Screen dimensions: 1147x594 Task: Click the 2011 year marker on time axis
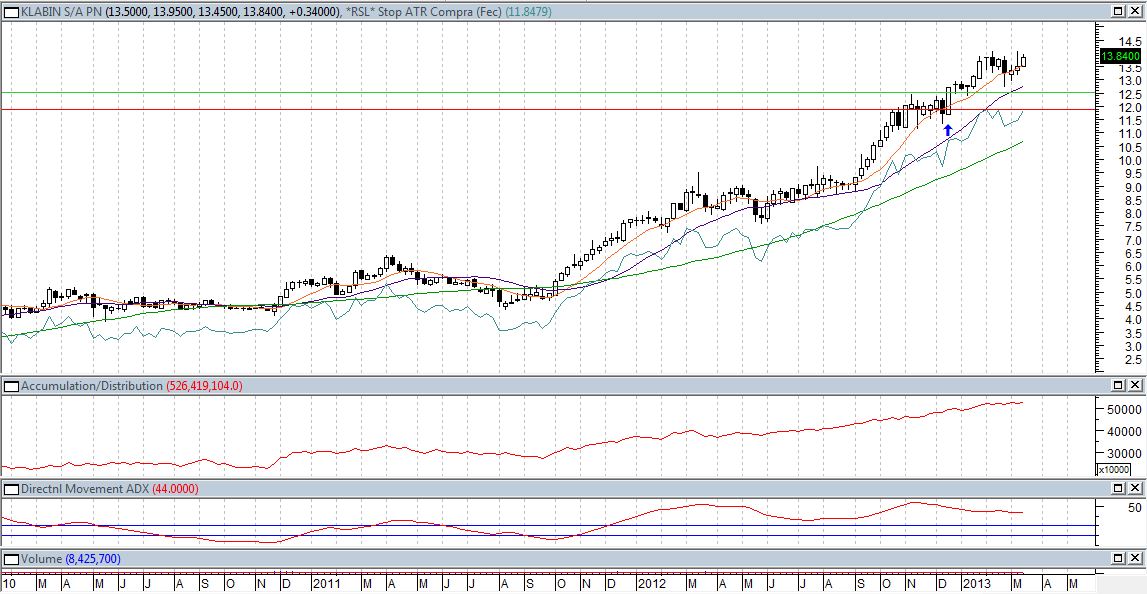[x=328, y=583]
